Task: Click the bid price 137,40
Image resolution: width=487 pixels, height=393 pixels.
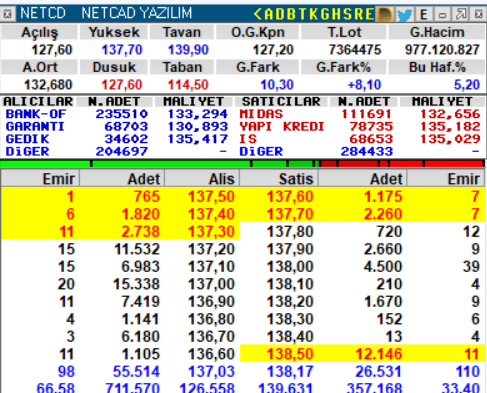Action: coord(211,214)
